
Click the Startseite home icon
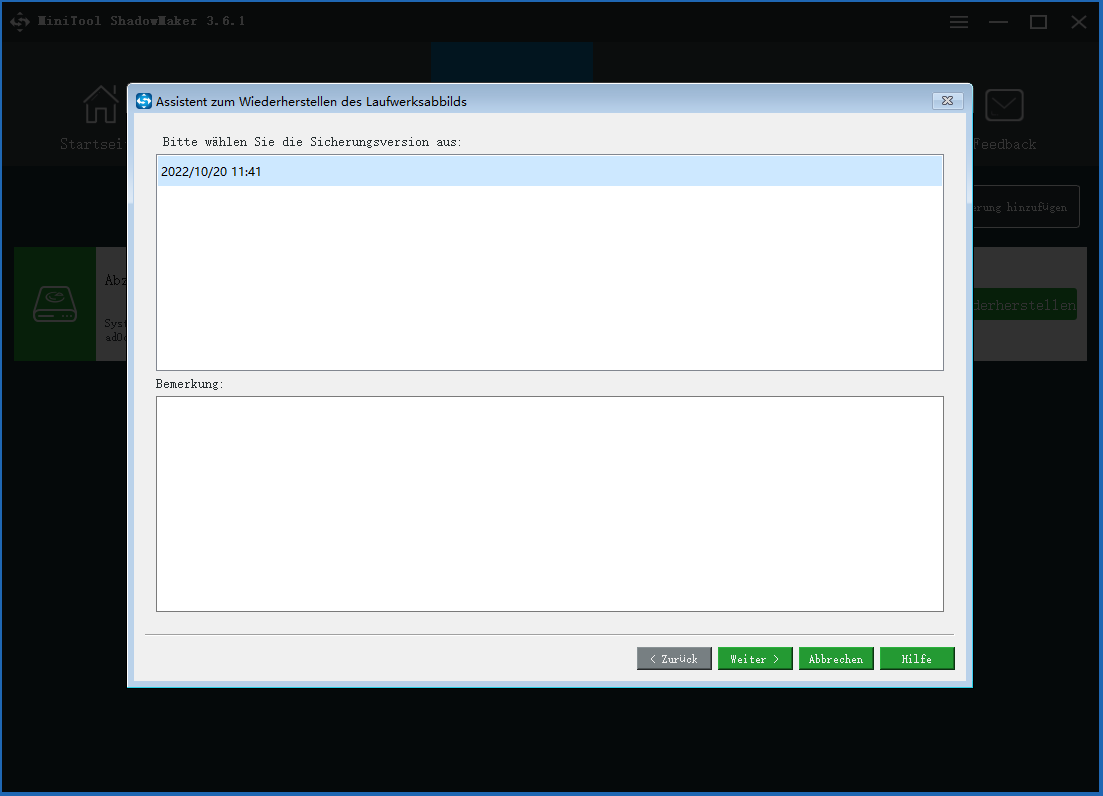pos(100,104)
